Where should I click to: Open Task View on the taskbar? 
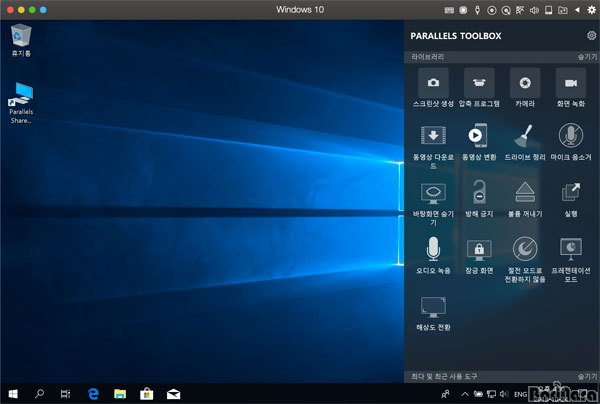65,394
